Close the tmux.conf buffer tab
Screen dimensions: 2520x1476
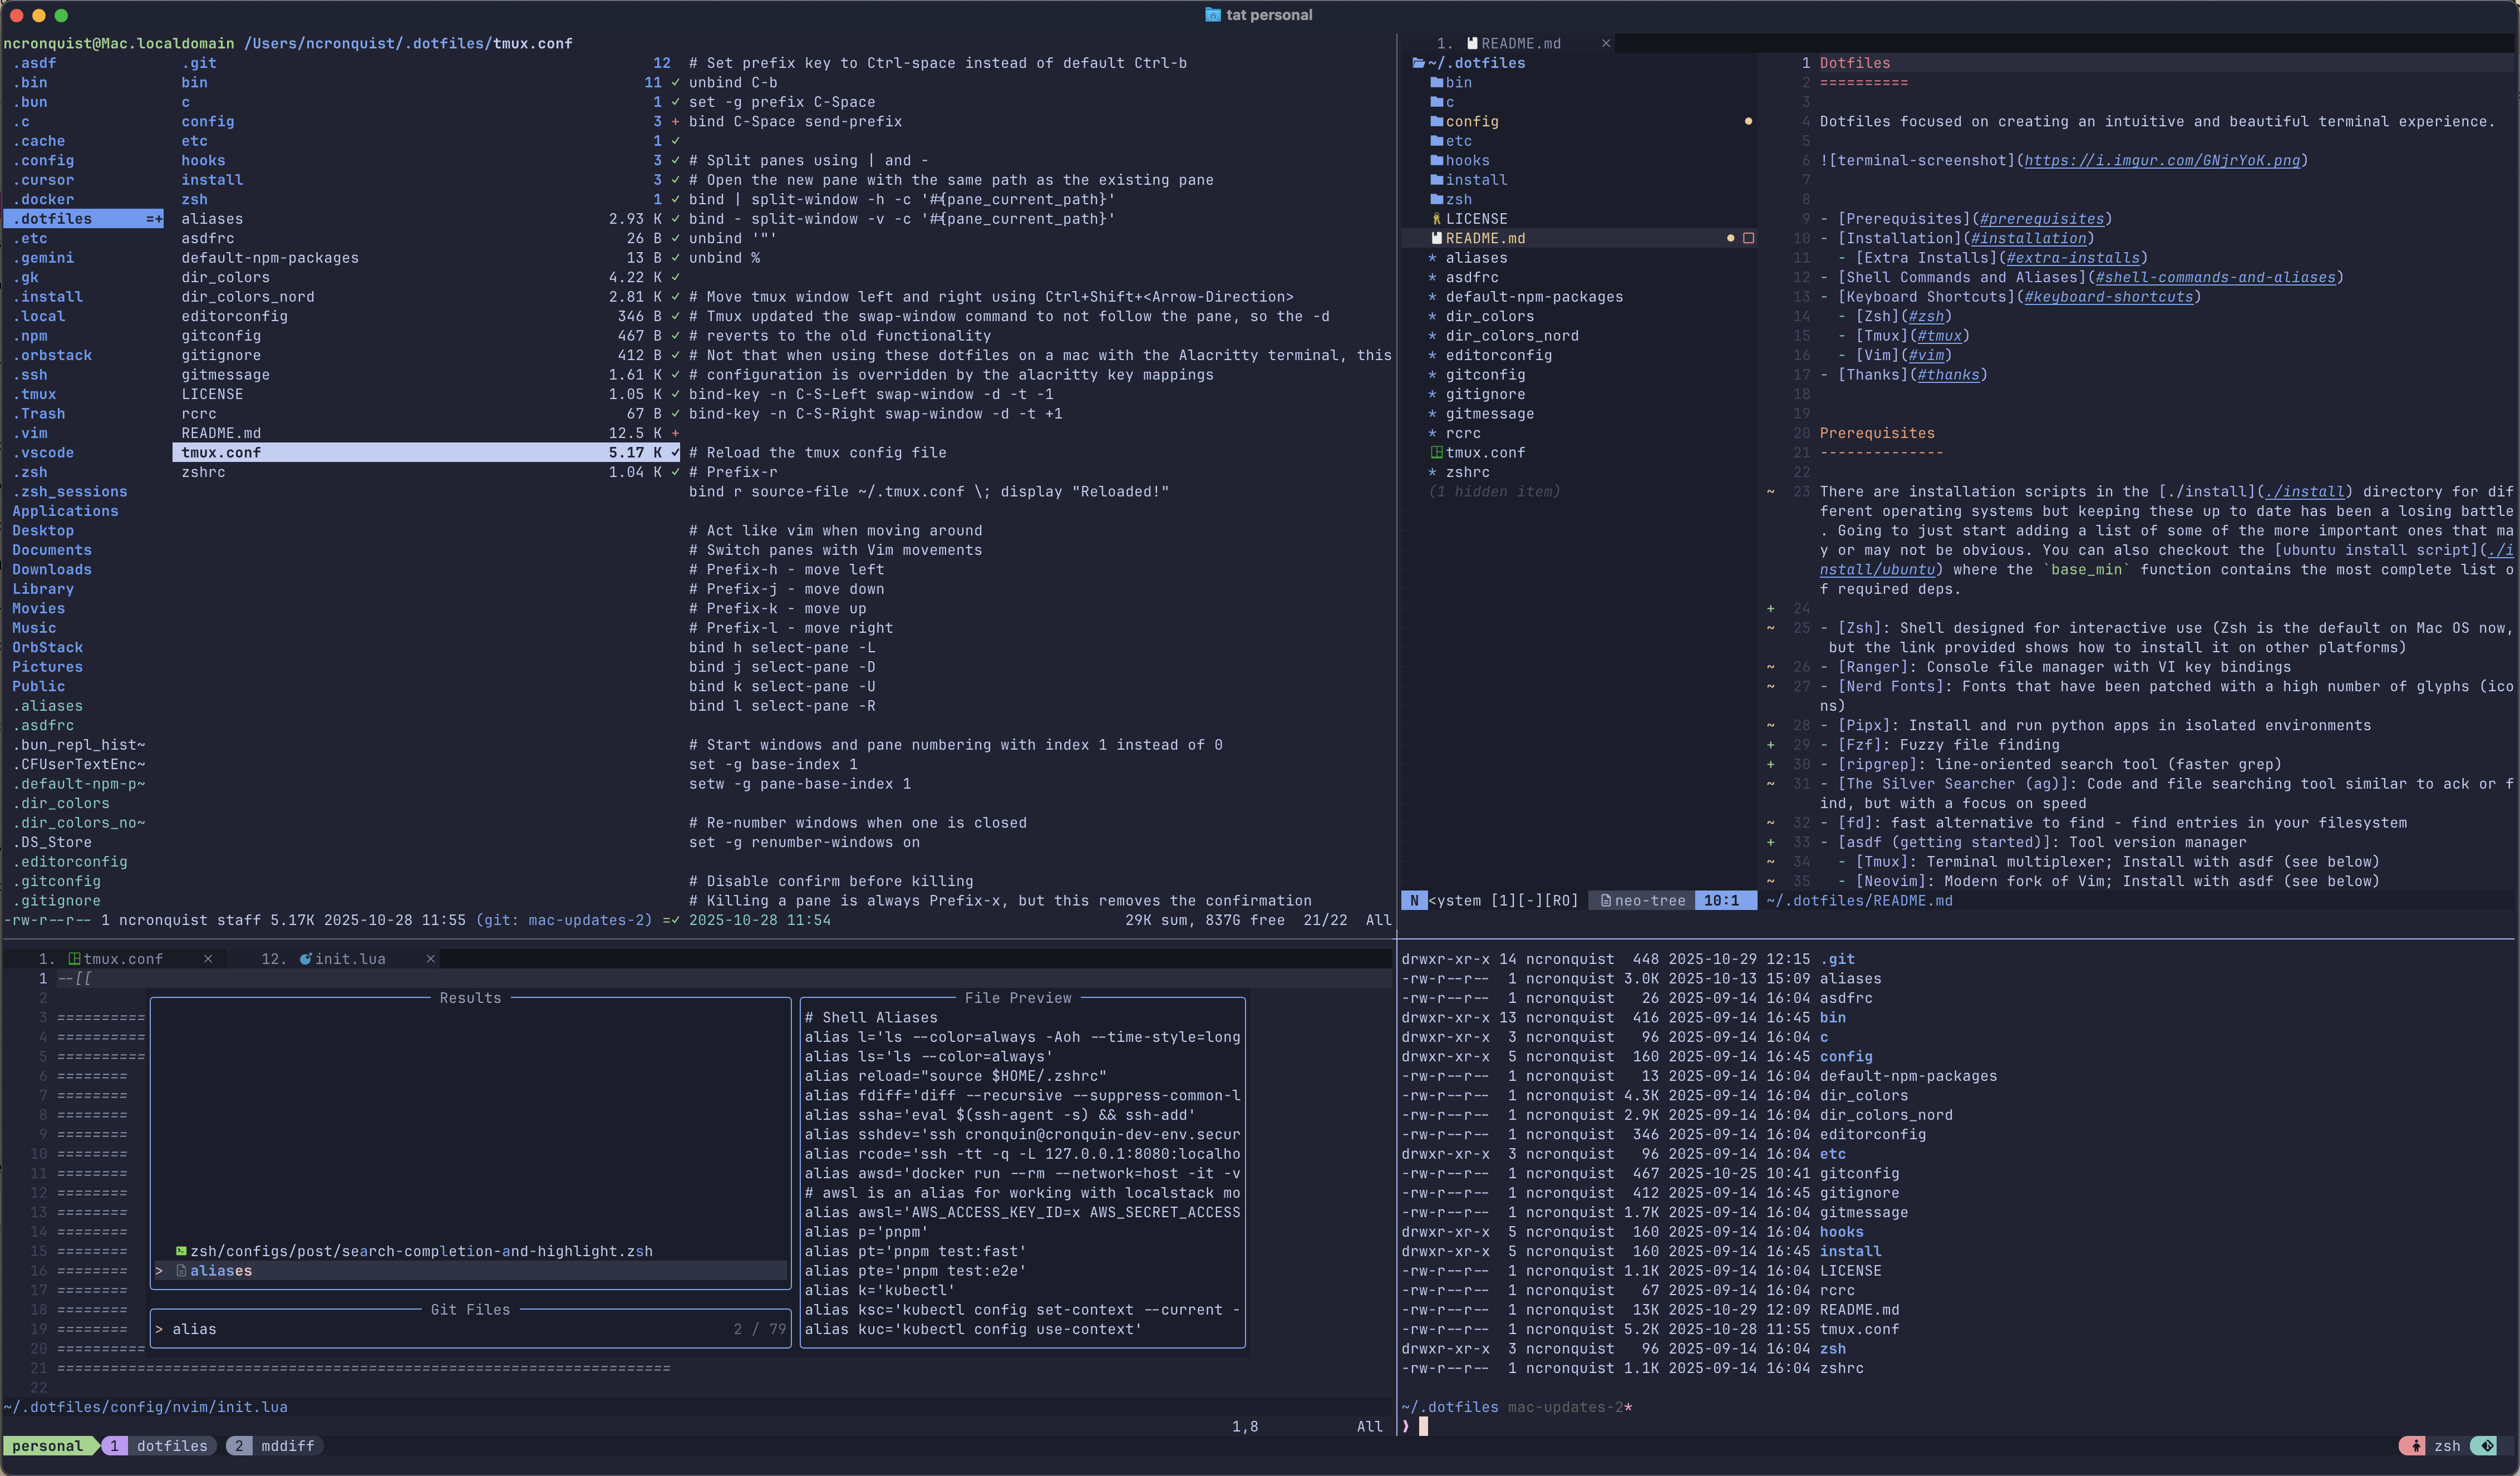click(x=208, y=959)
